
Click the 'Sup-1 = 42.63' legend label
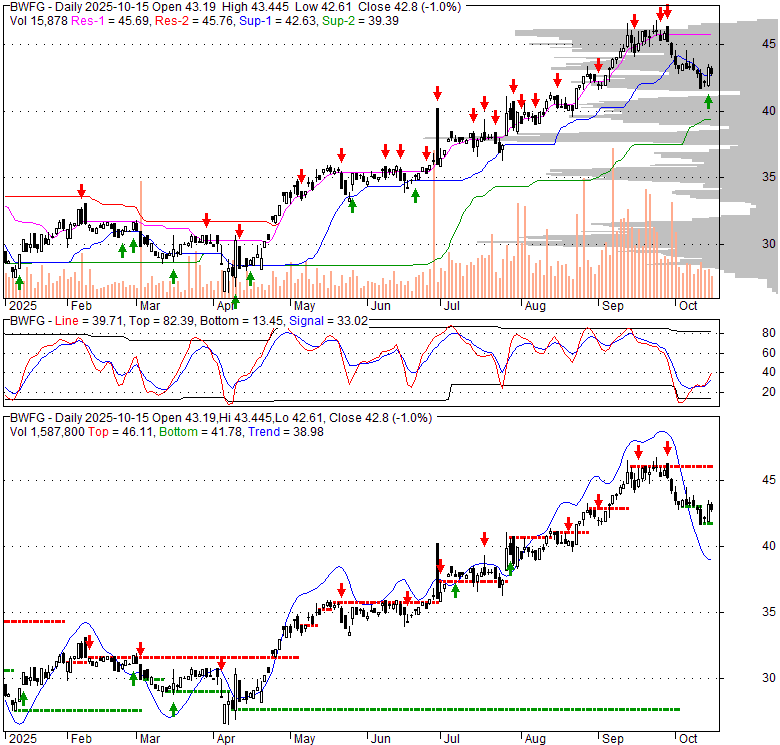point(278,21)
